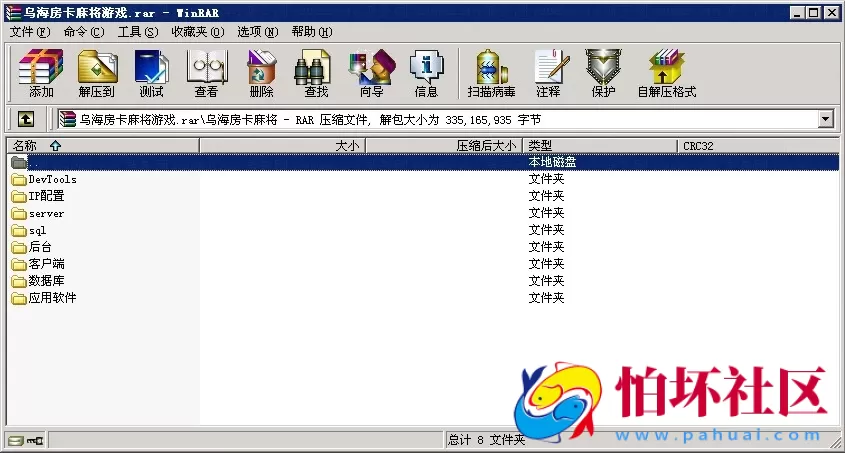Expand the address path dropdown arrow

(x=826, y=119)
